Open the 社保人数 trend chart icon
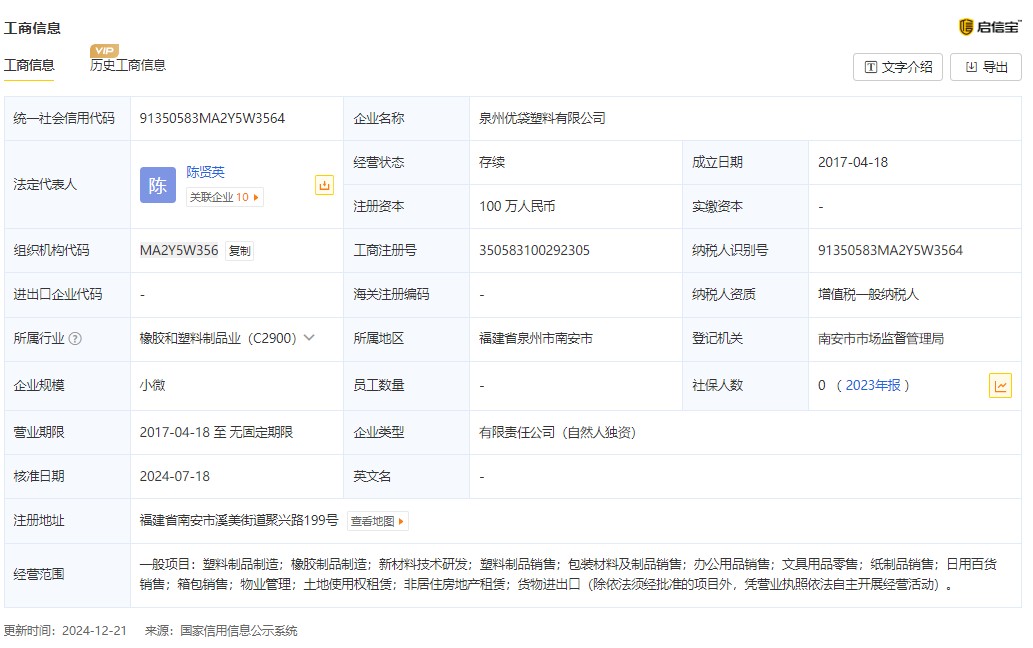1033x648 pixels. tap(999, 385)
